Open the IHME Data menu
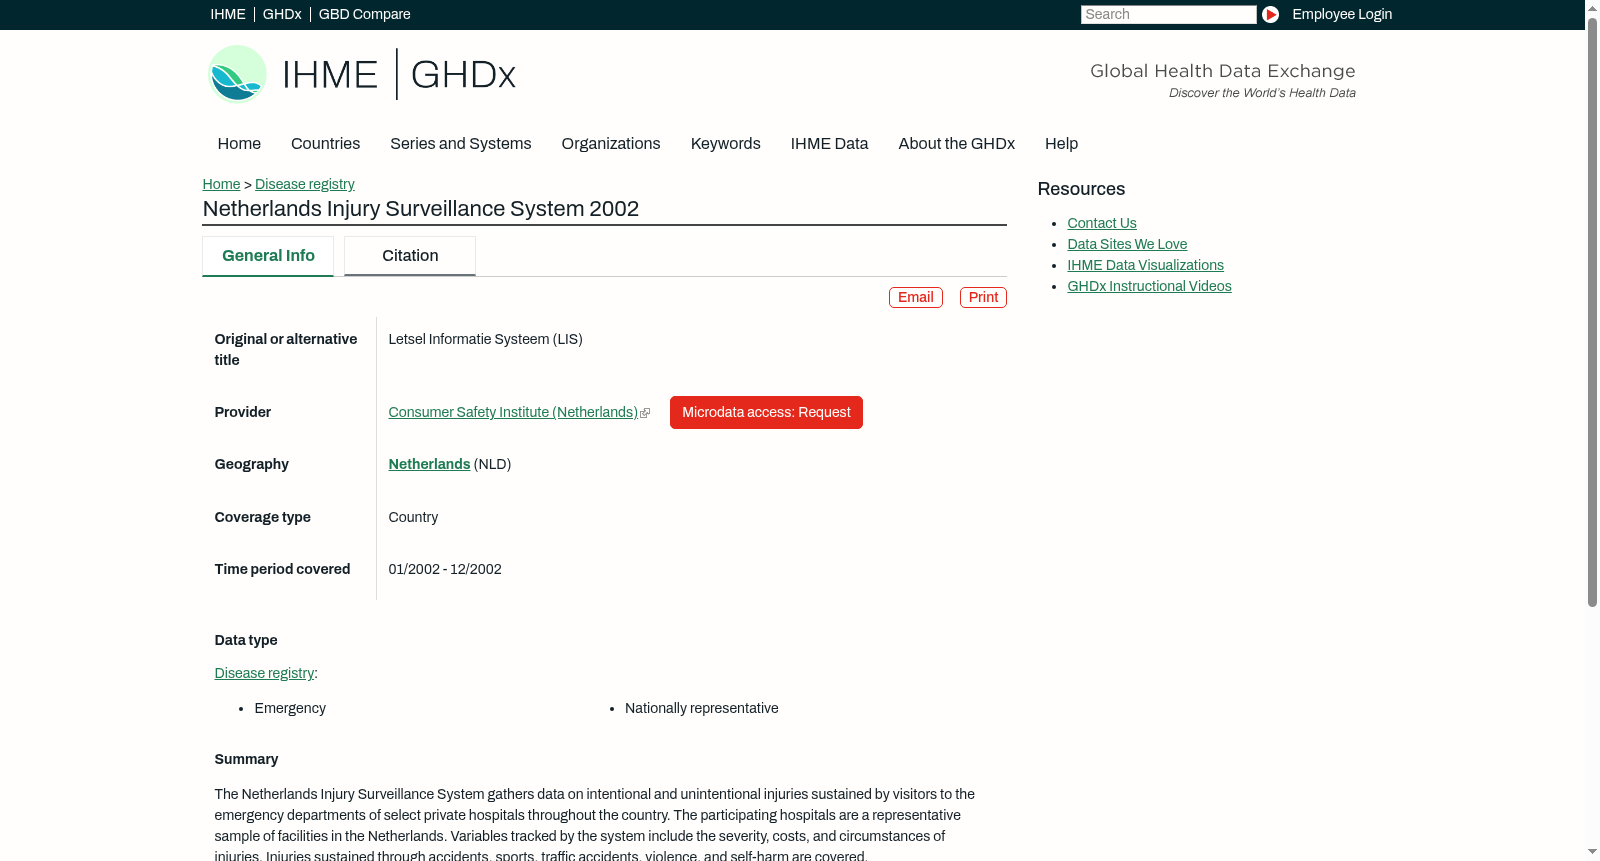 coord(830,144)
